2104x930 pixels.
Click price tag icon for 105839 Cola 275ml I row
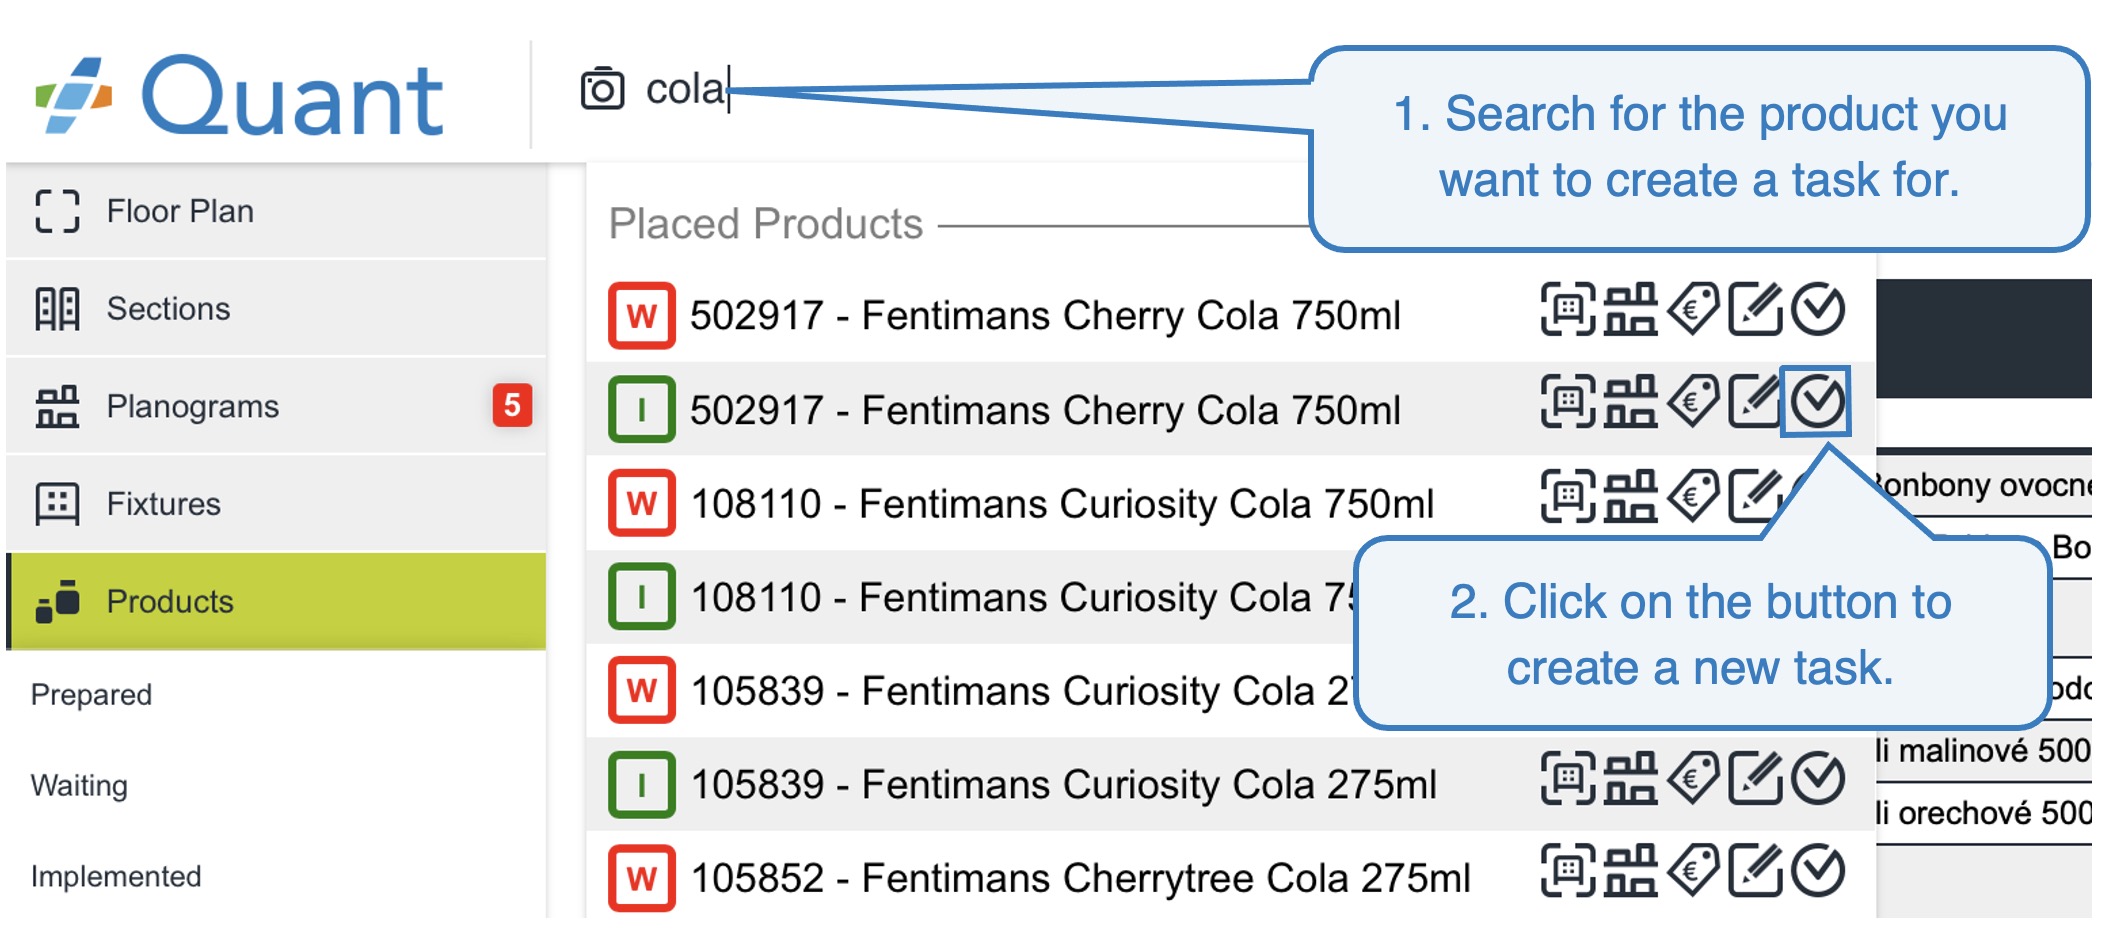click(1693, 778)
